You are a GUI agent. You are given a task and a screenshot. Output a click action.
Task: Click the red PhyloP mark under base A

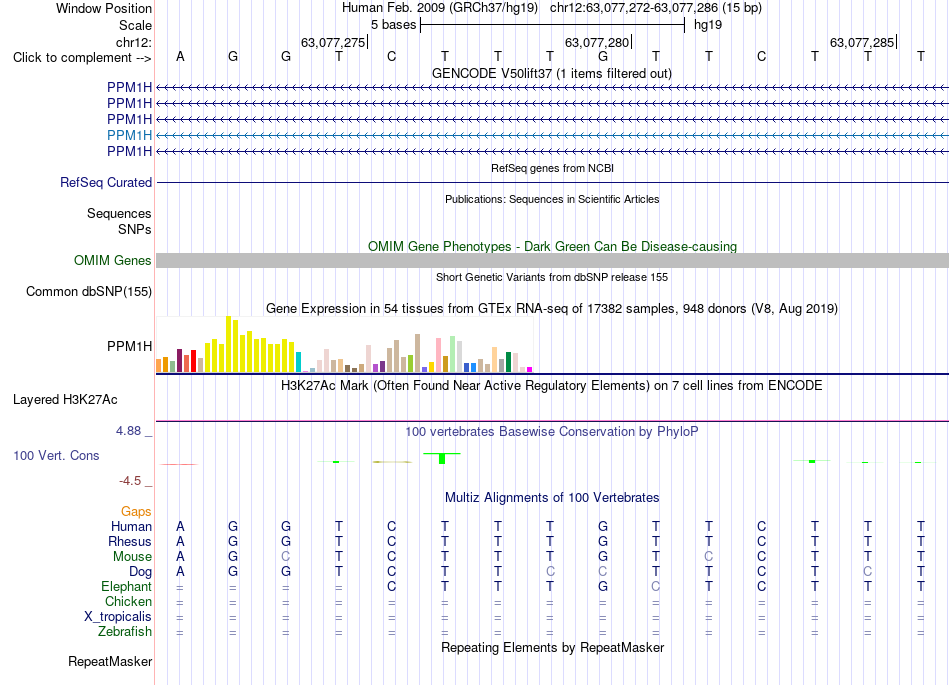179,465
